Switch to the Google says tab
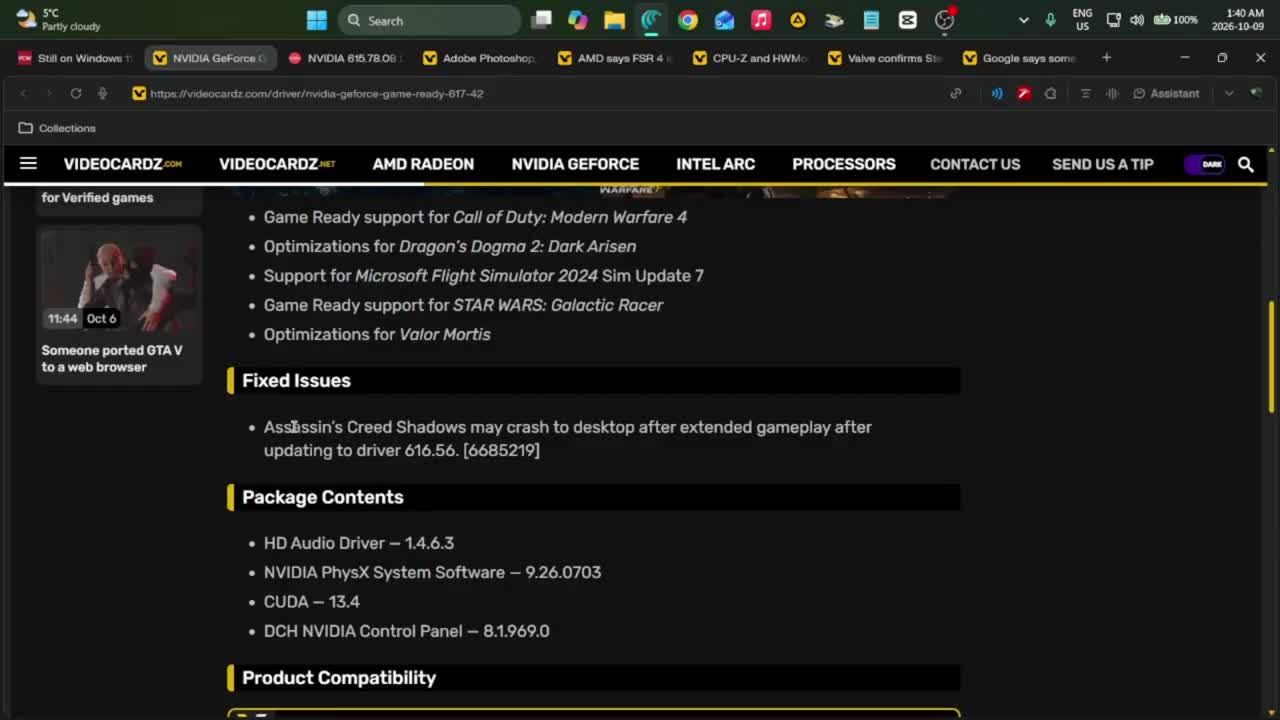Screen dimensions: 1280x720 1020,58
